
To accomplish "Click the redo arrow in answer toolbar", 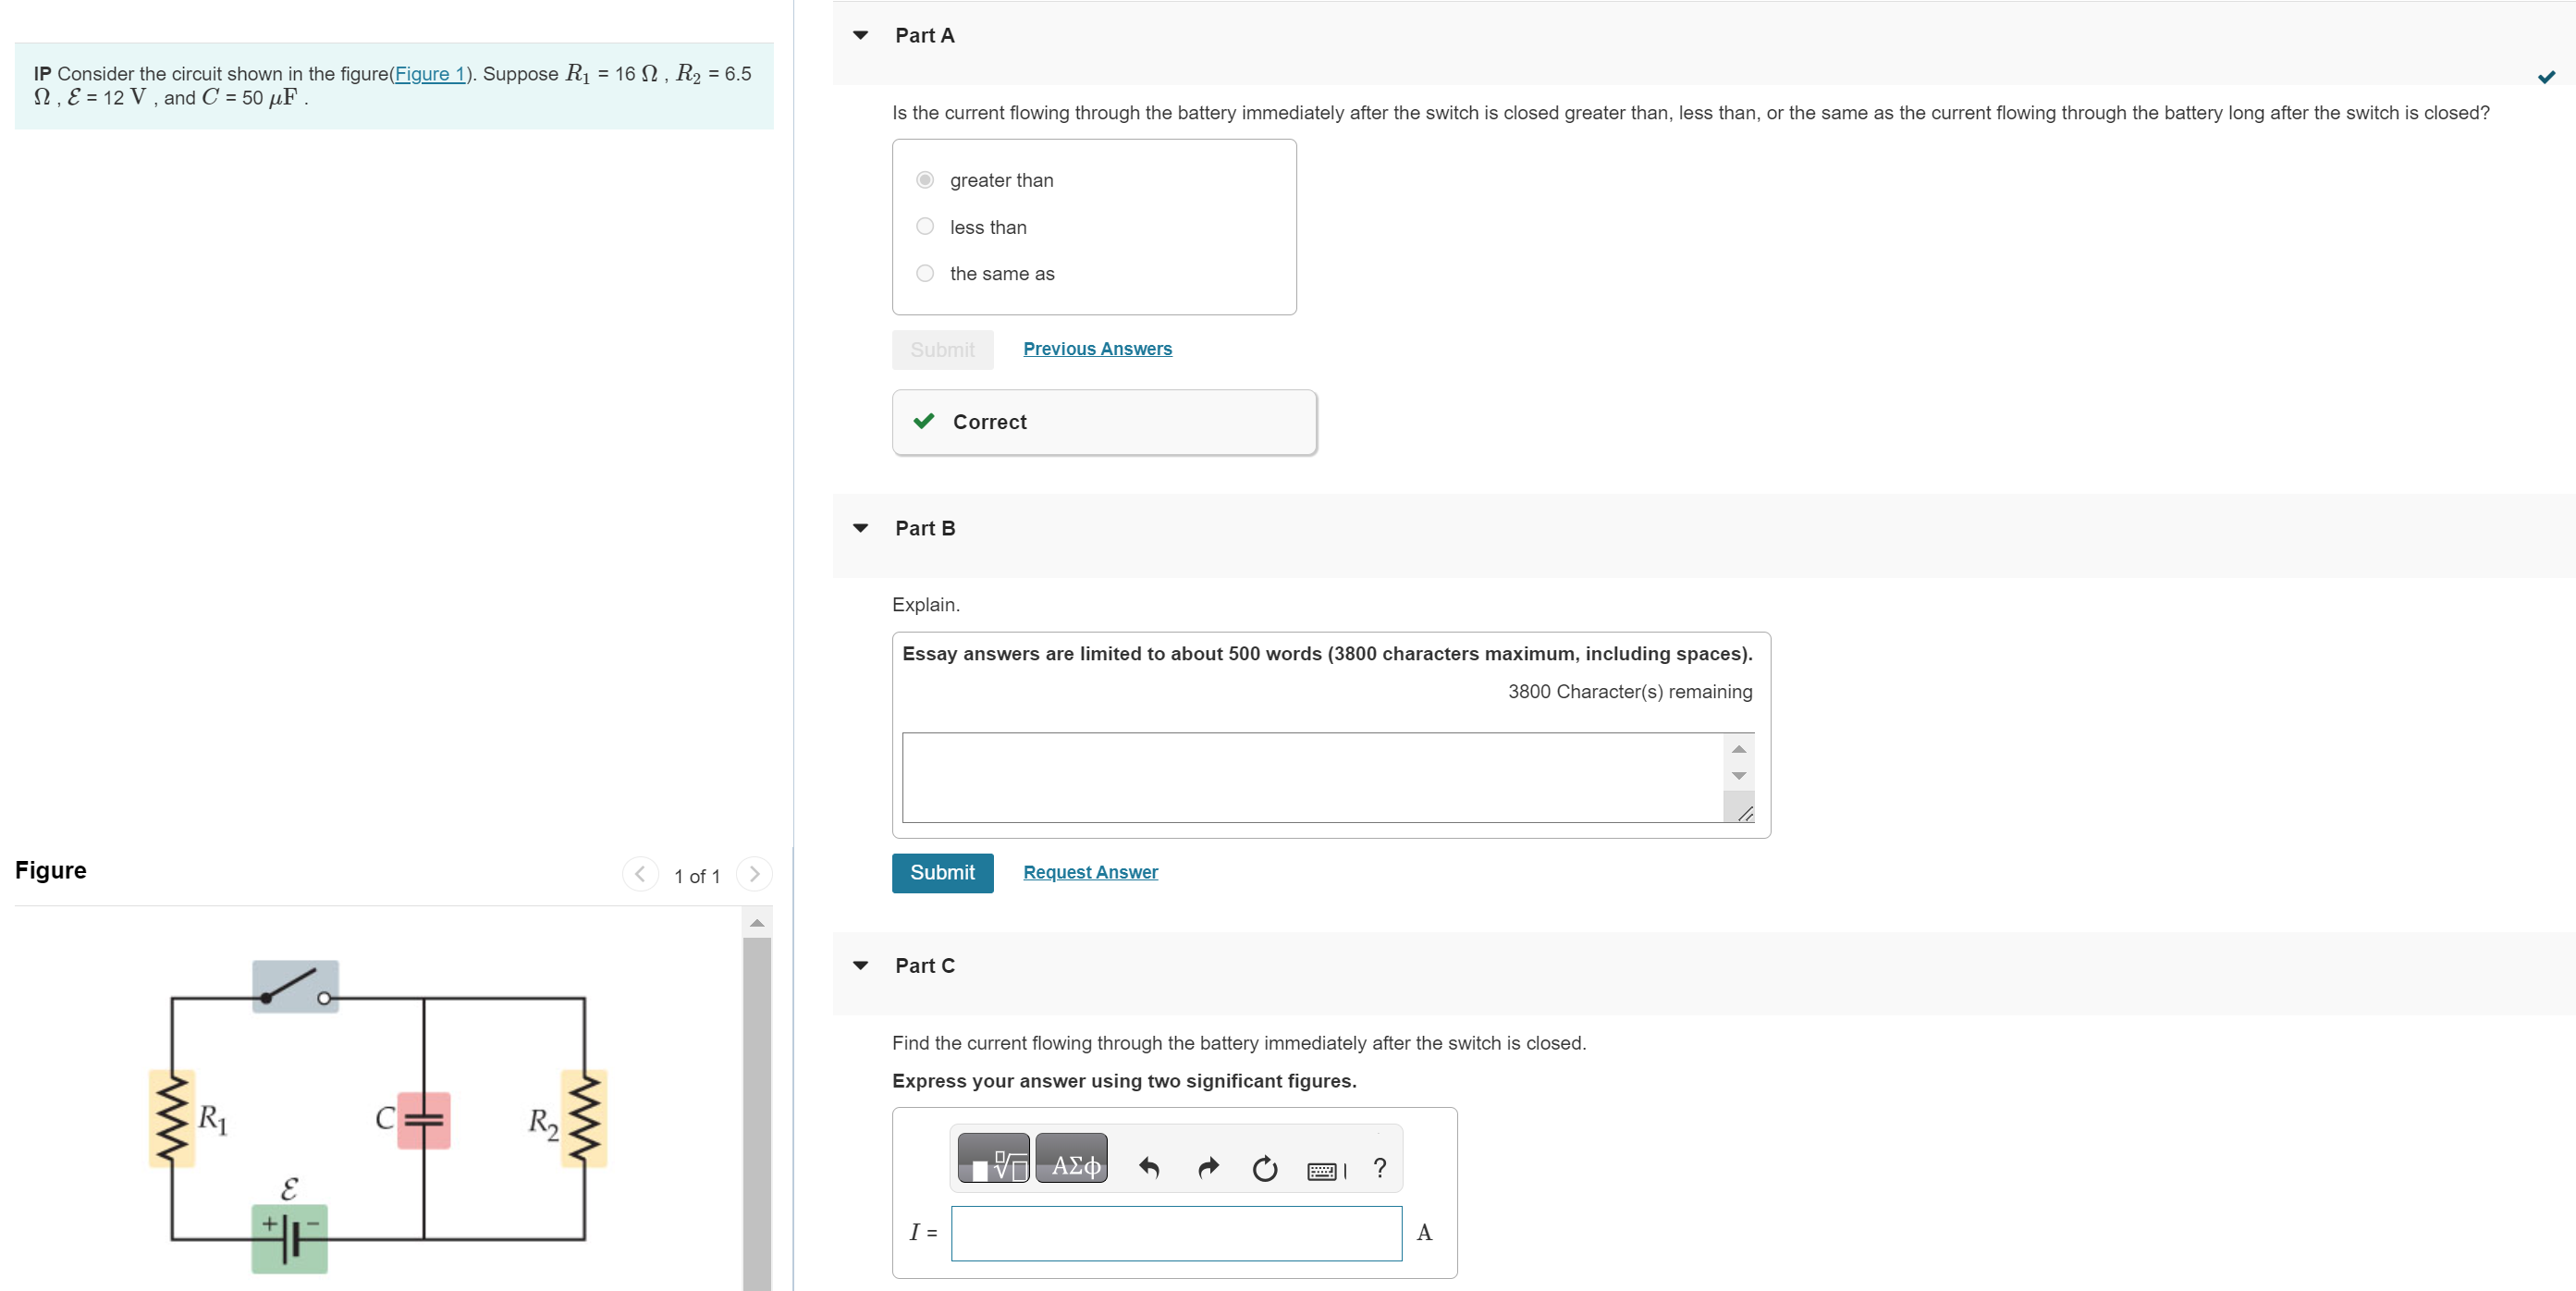I will [x=1208, y=1167].
